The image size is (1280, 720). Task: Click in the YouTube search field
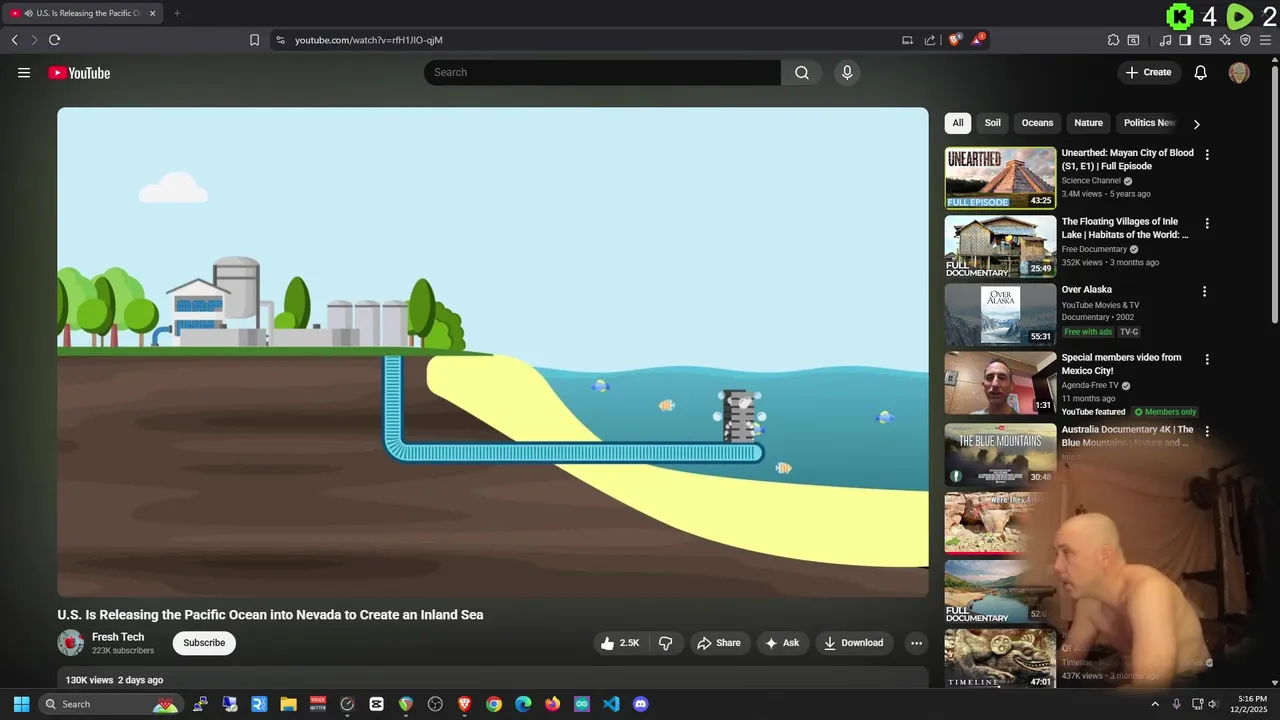tap(602, 72)
